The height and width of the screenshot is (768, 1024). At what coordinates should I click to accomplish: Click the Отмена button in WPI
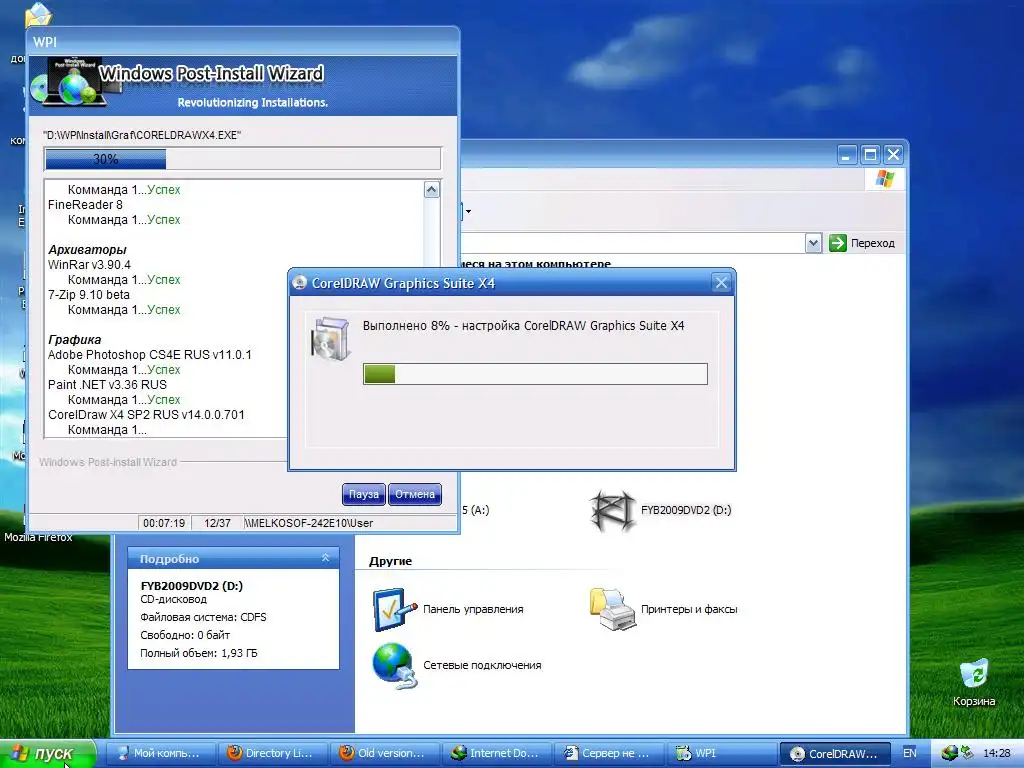(x=415, y=494)
